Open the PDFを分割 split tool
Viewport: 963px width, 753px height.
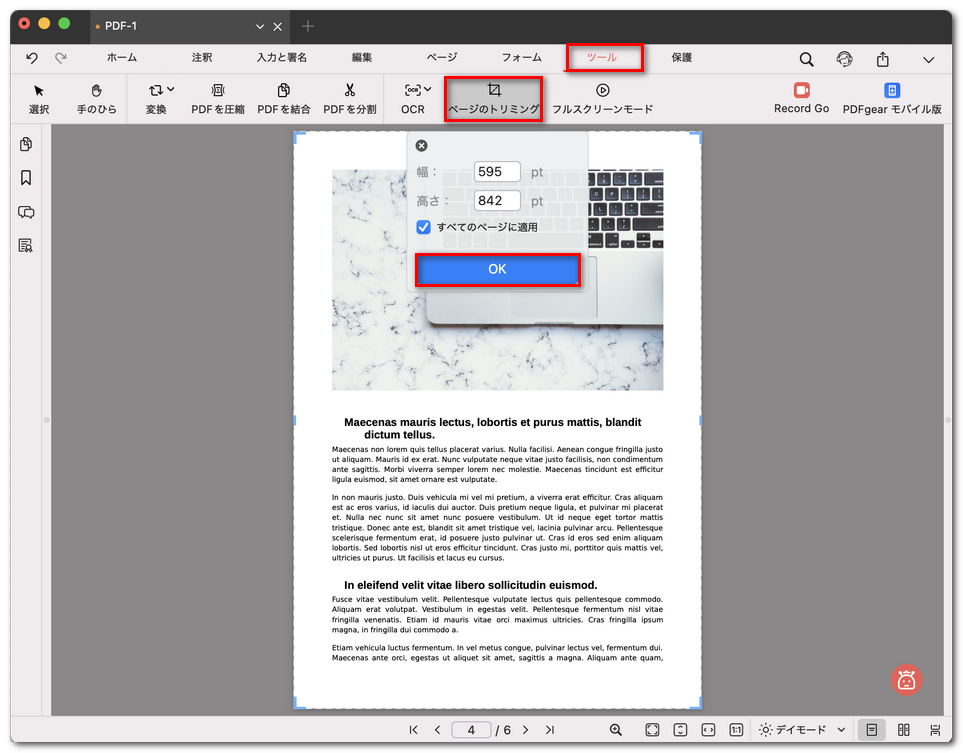tap(349, 98)
